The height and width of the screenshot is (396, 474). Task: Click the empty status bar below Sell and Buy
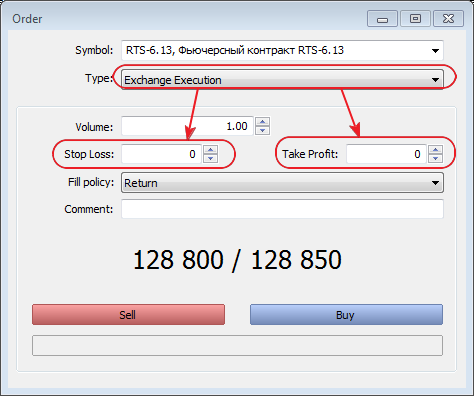237,346
